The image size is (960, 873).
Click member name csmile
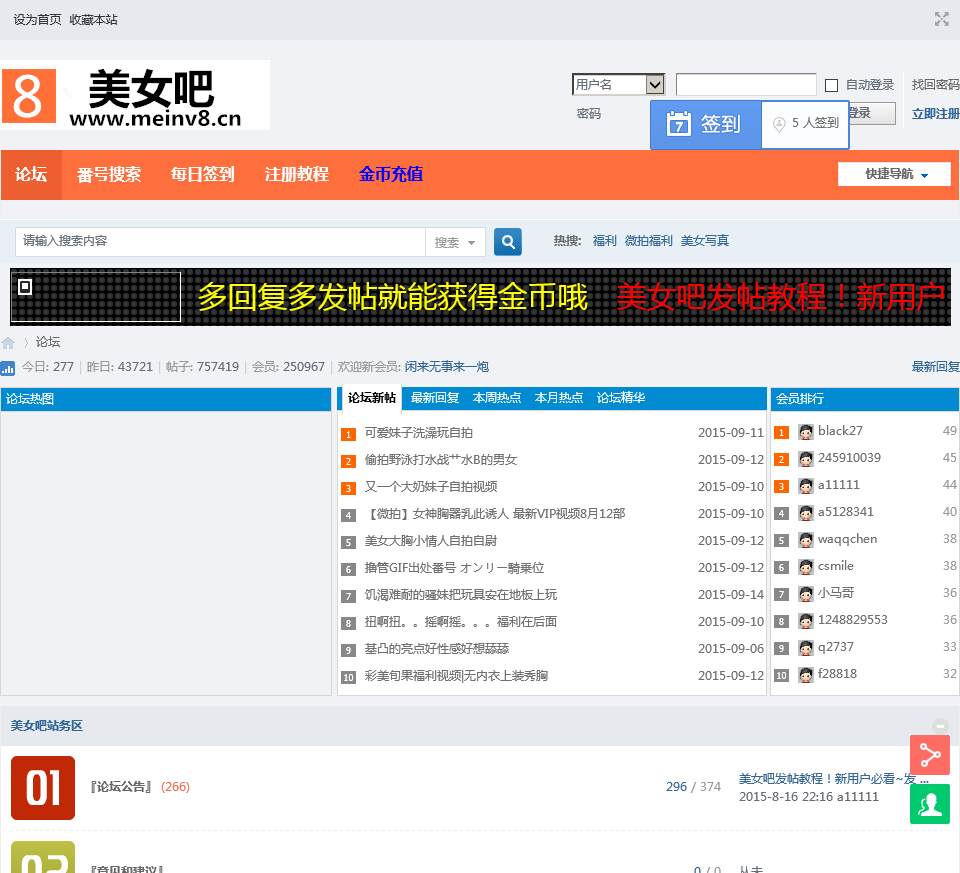tap(836, 566)
